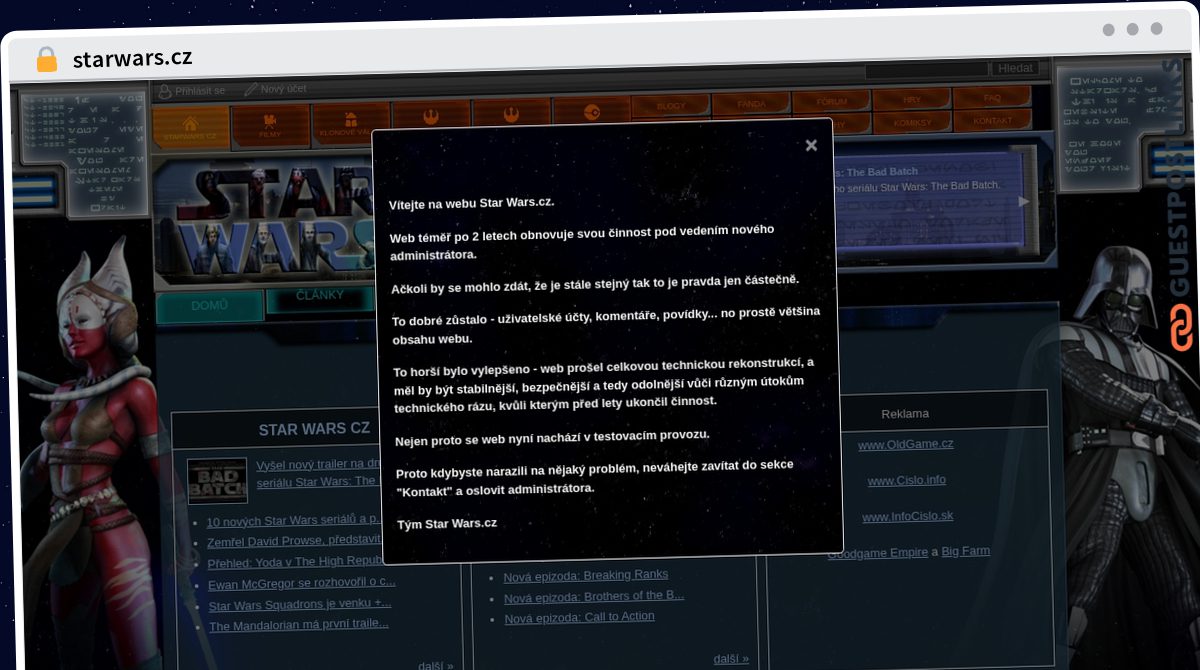Open Nová epizoda: Call to Action link
The height and width of the screenshot is (670, 1200).
tap(580, 618)
